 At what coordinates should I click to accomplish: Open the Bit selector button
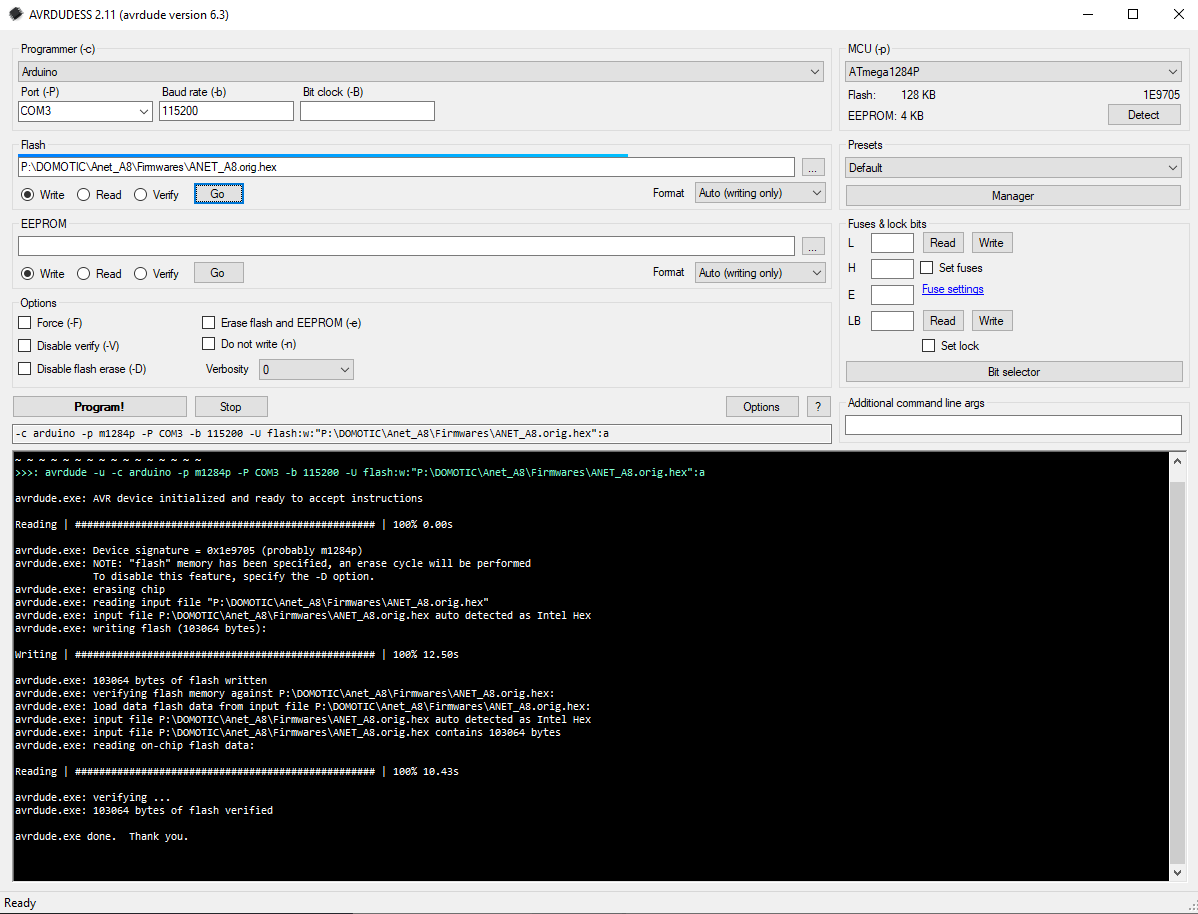click(x=1014, y=371)
